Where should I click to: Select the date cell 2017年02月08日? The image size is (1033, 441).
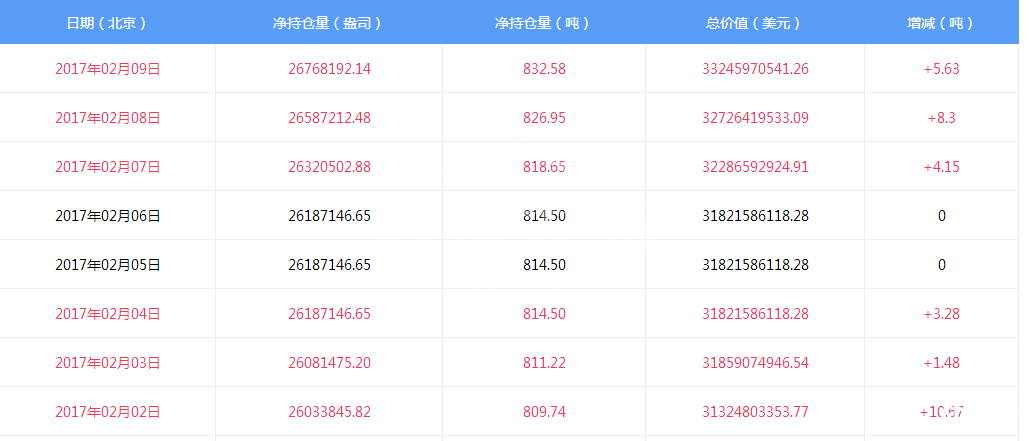[107, 118]
